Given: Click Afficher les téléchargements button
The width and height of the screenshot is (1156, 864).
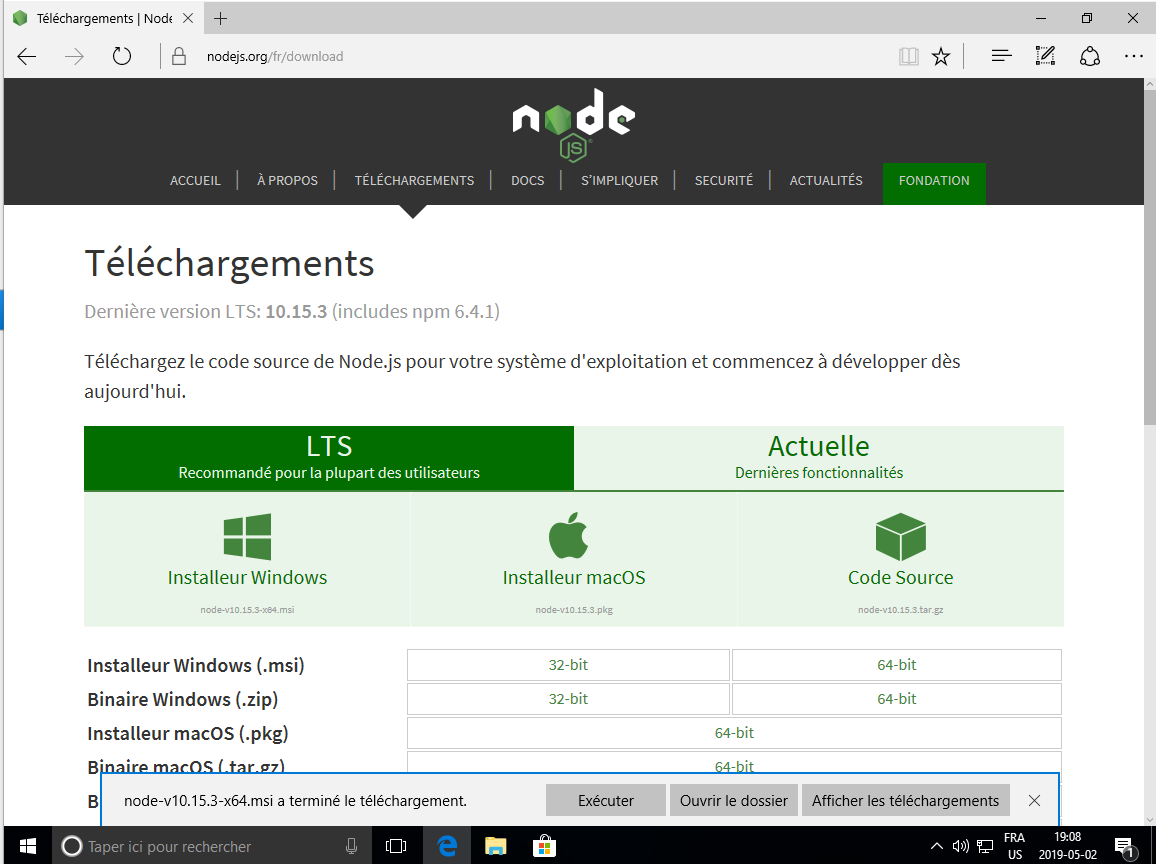Looking at the screenshot, I should pyautogui.click(x=905, y=801).
